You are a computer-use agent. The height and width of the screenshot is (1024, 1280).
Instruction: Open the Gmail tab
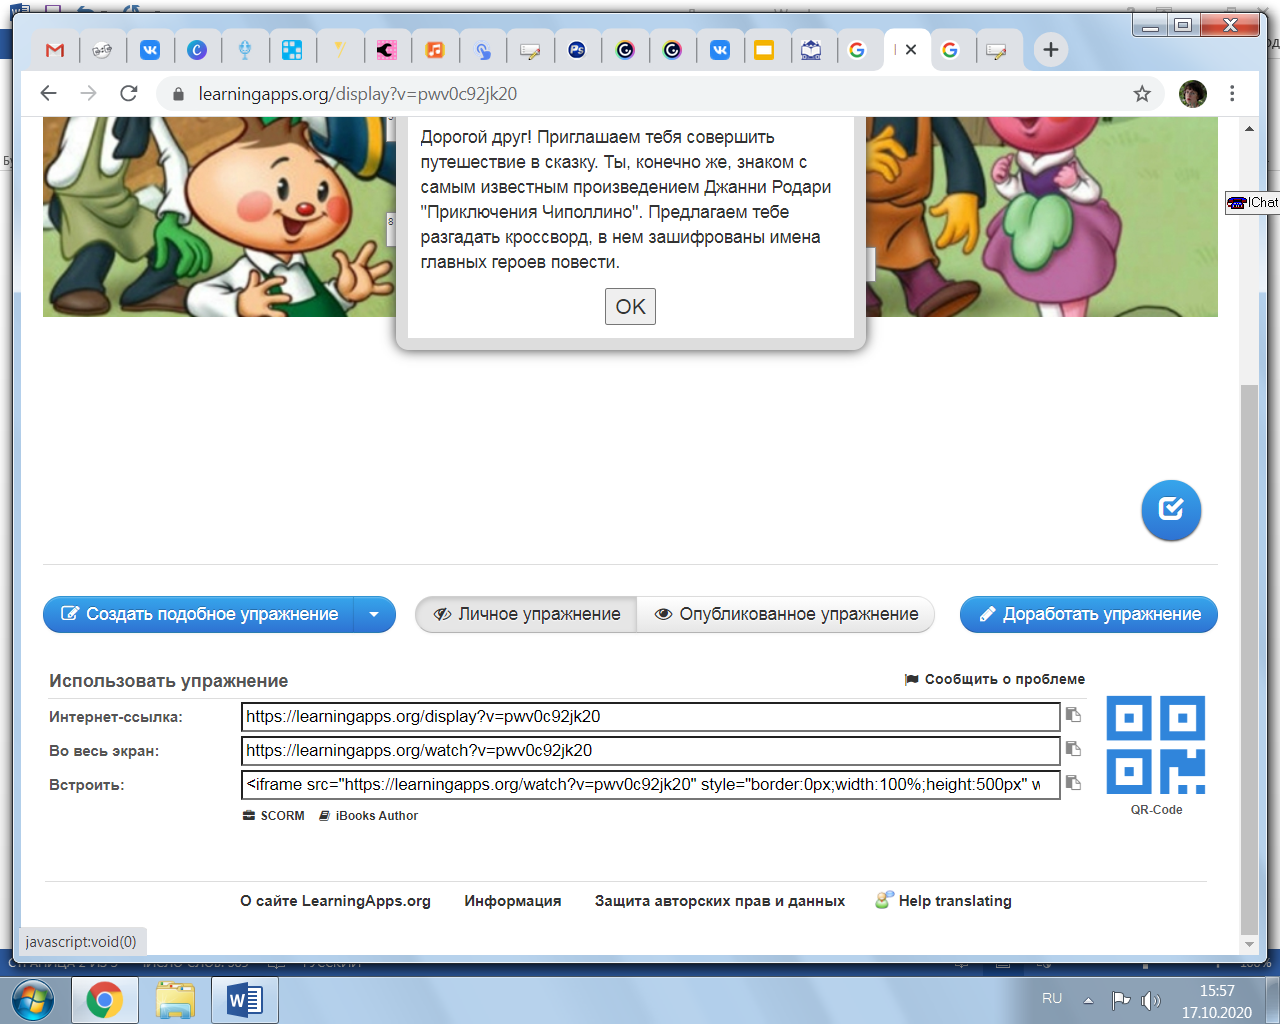[55, 50]
